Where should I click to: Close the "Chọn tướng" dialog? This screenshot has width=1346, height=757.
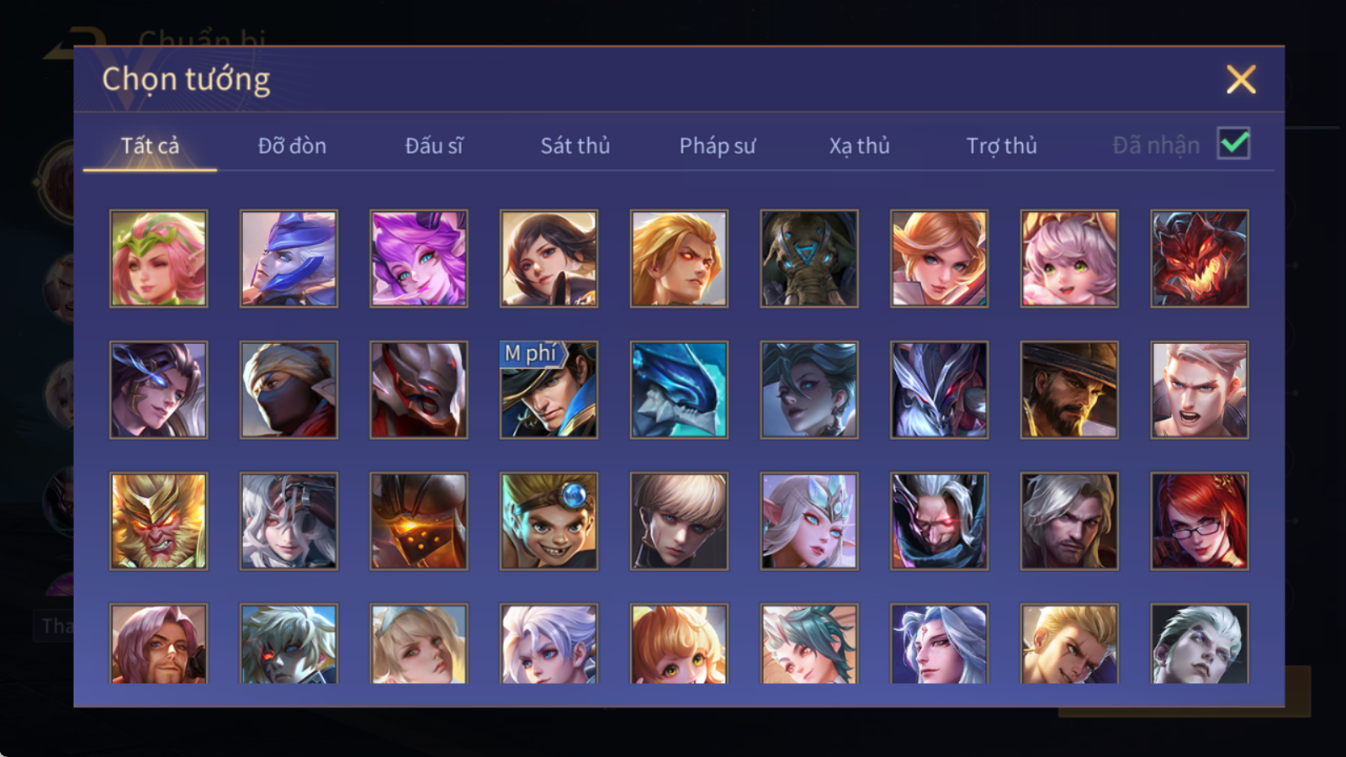1241,79
